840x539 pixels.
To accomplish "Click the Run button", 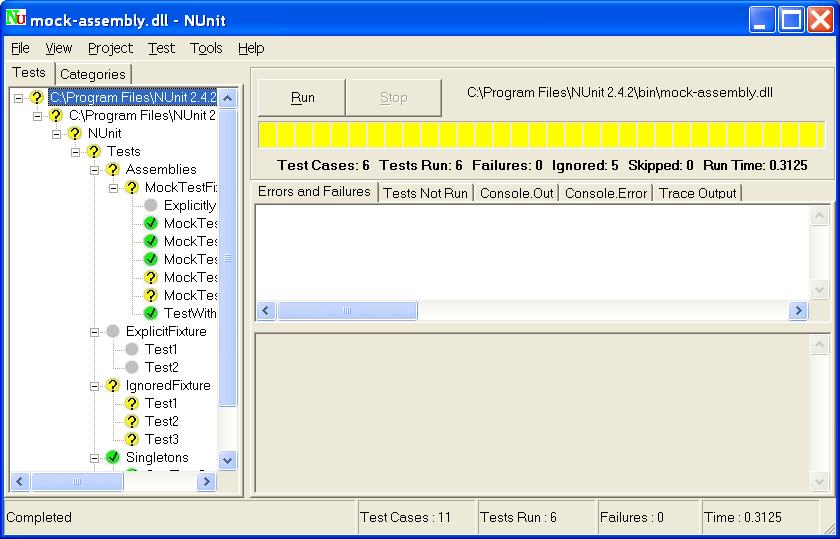I will tap(302, 98).
